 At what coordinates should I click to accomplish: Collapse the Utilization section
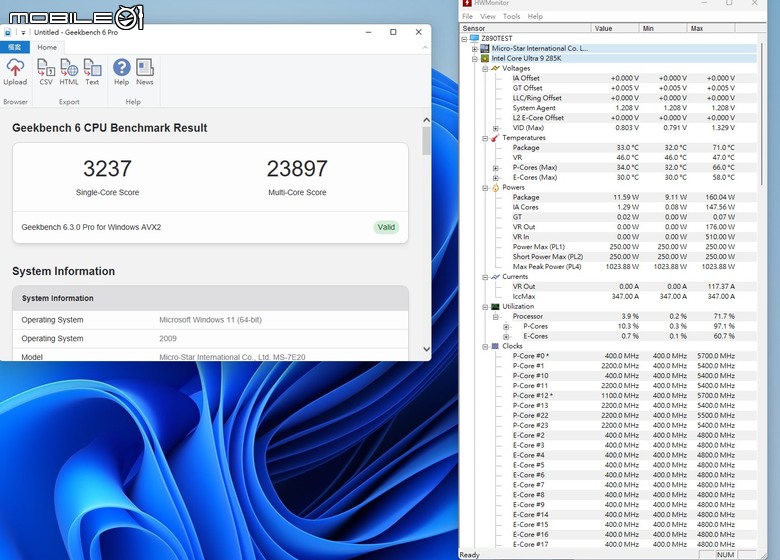[485, 307]
